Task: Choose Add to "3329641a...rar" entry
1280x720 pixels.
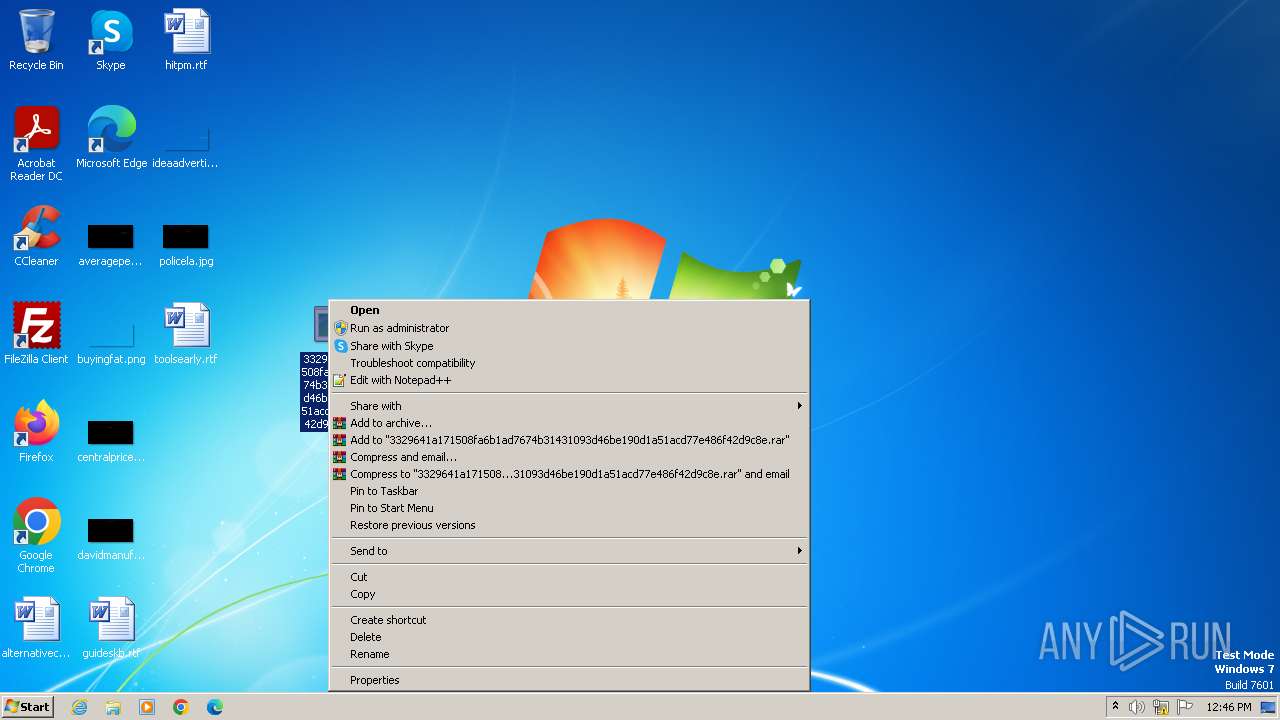Action: [569, 440]
